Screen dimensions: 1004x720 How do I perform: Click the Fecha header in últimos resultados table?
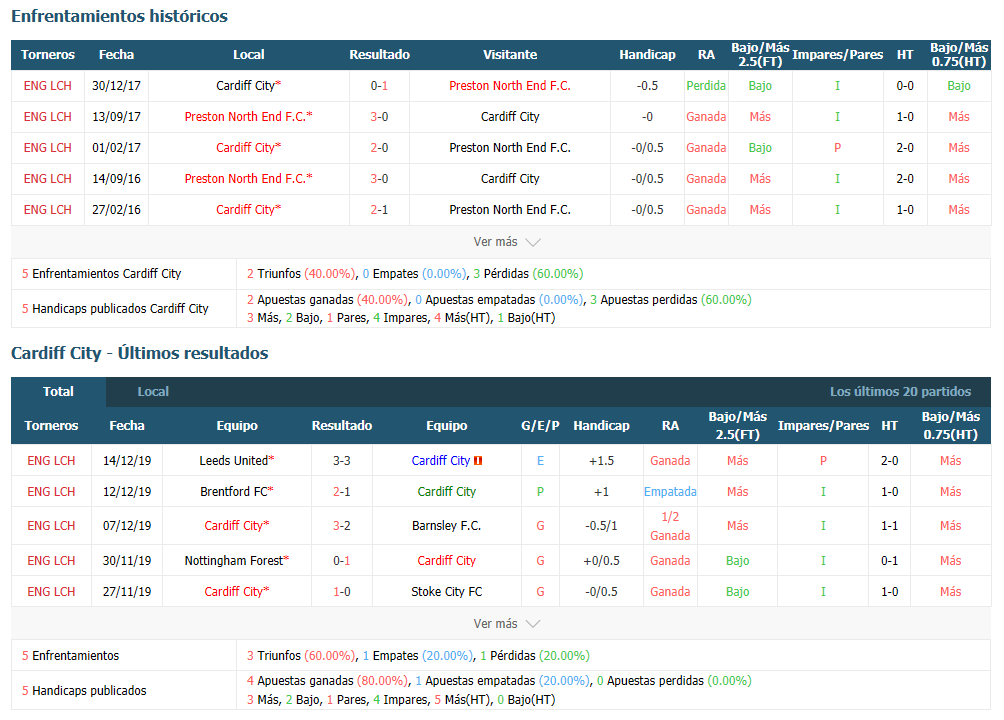pos(127,426)
